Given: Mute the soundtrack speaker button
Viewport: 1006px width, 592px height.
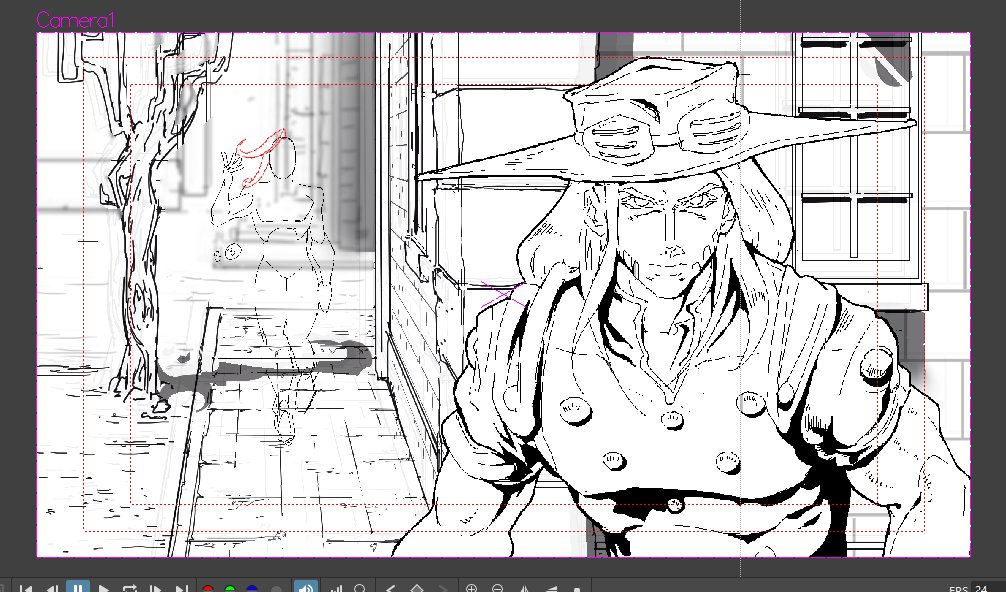Looking at the screenshot, I should click(x=306, y=587).
